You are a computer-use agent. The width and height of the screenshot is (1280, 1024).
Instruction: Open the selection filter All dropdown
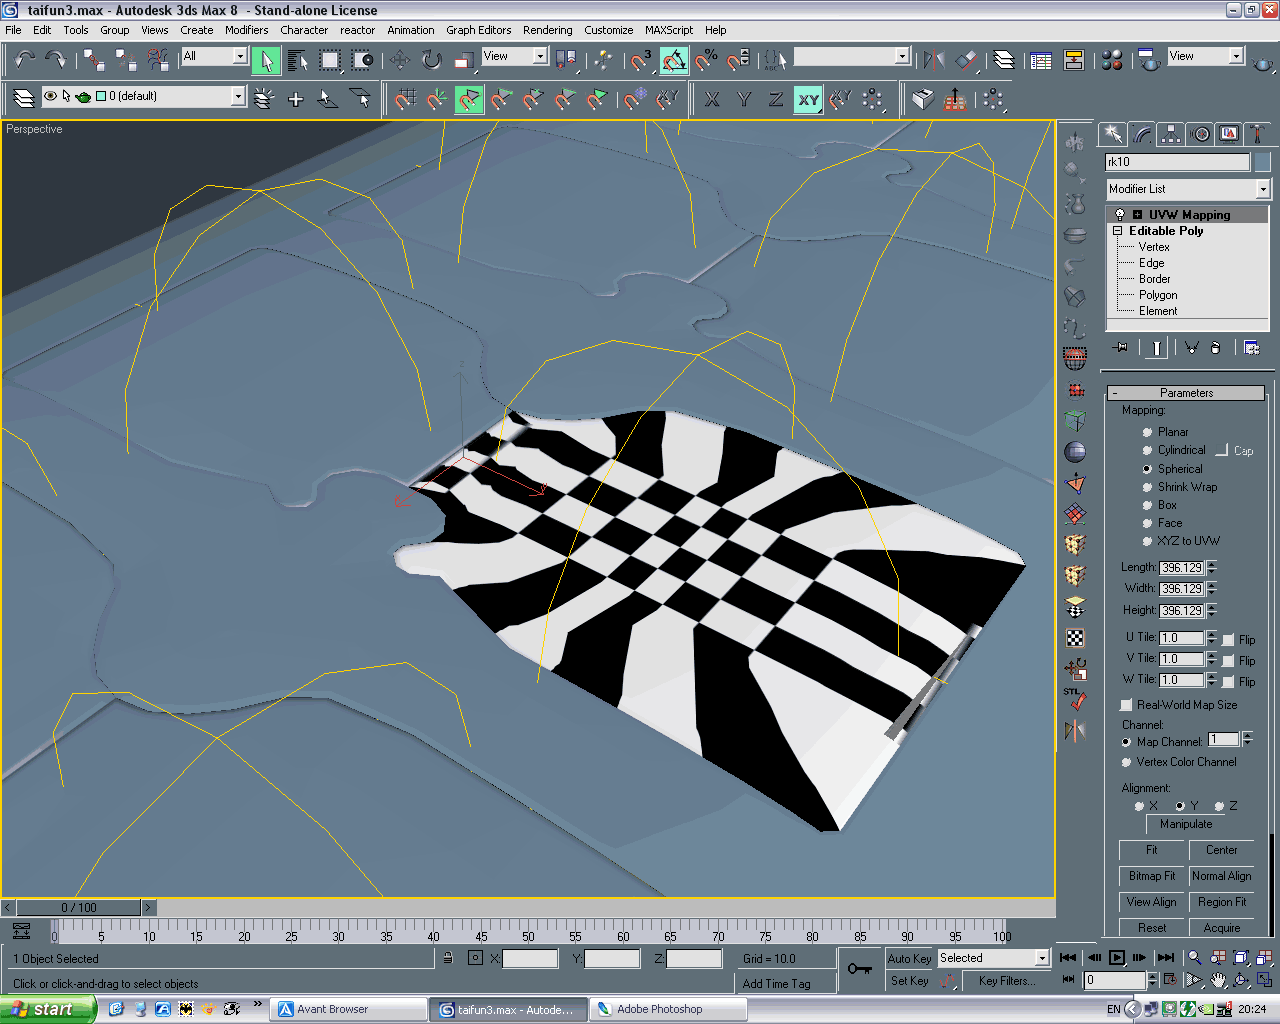click(214, 56)
